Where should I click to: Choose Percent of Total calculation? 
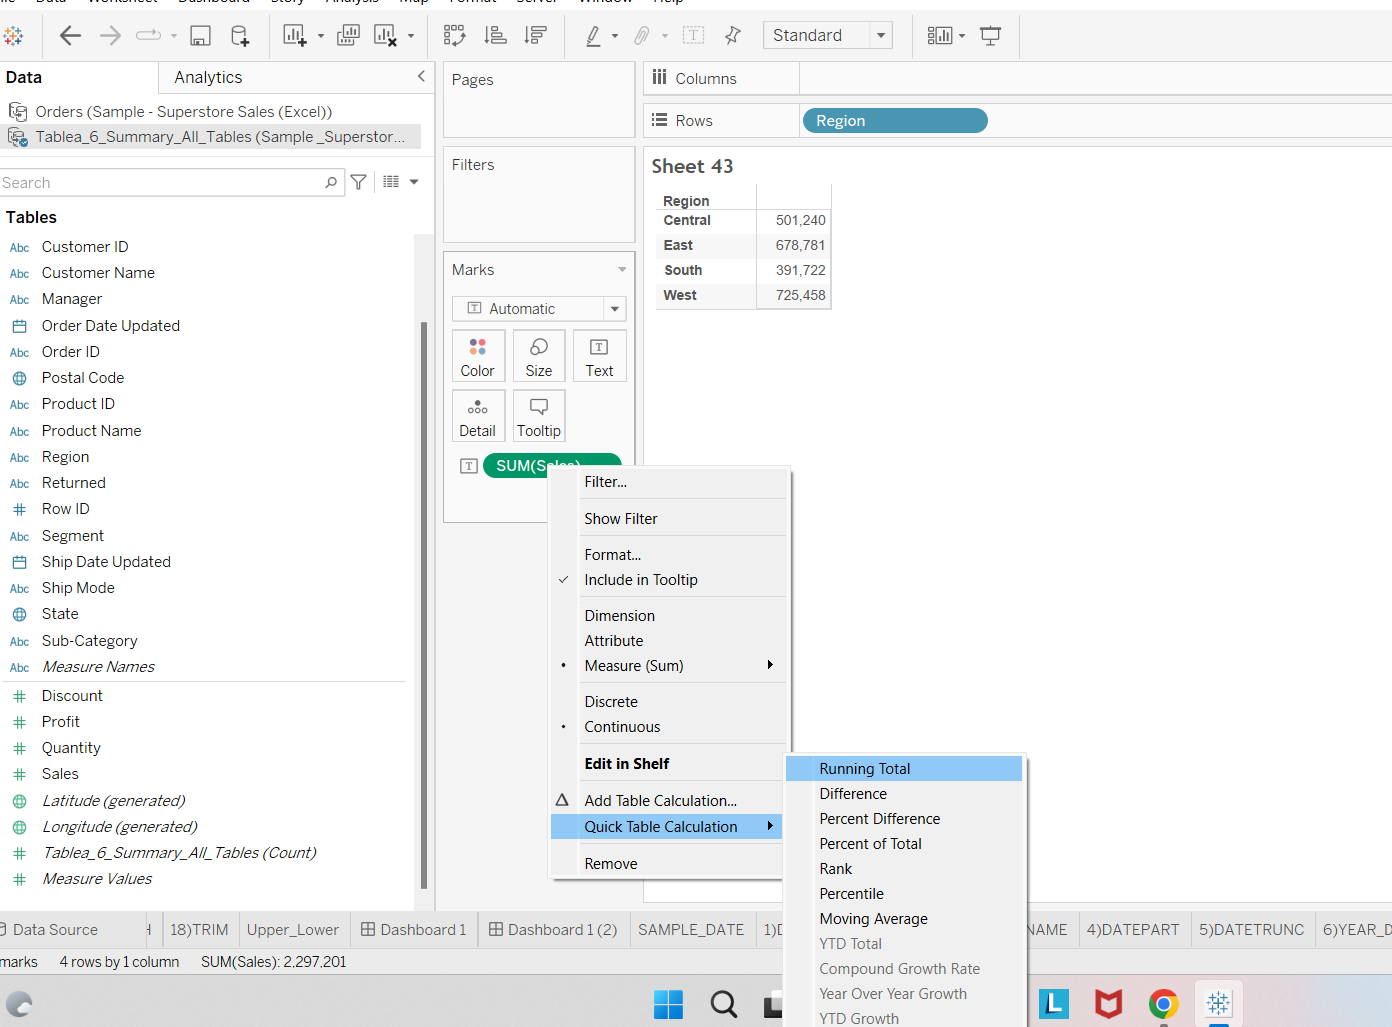coord(904,844)
